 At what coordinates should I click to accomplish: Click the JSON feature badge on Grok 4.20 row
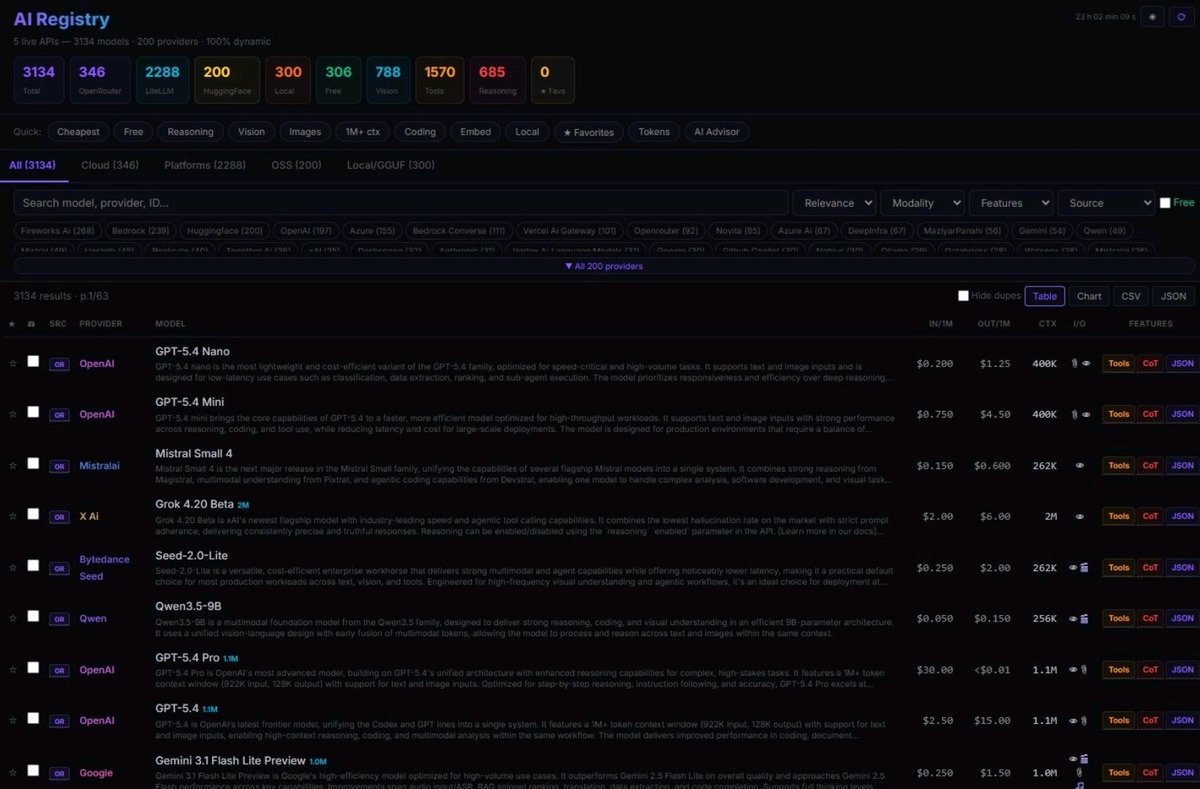tap(1182, 516)
